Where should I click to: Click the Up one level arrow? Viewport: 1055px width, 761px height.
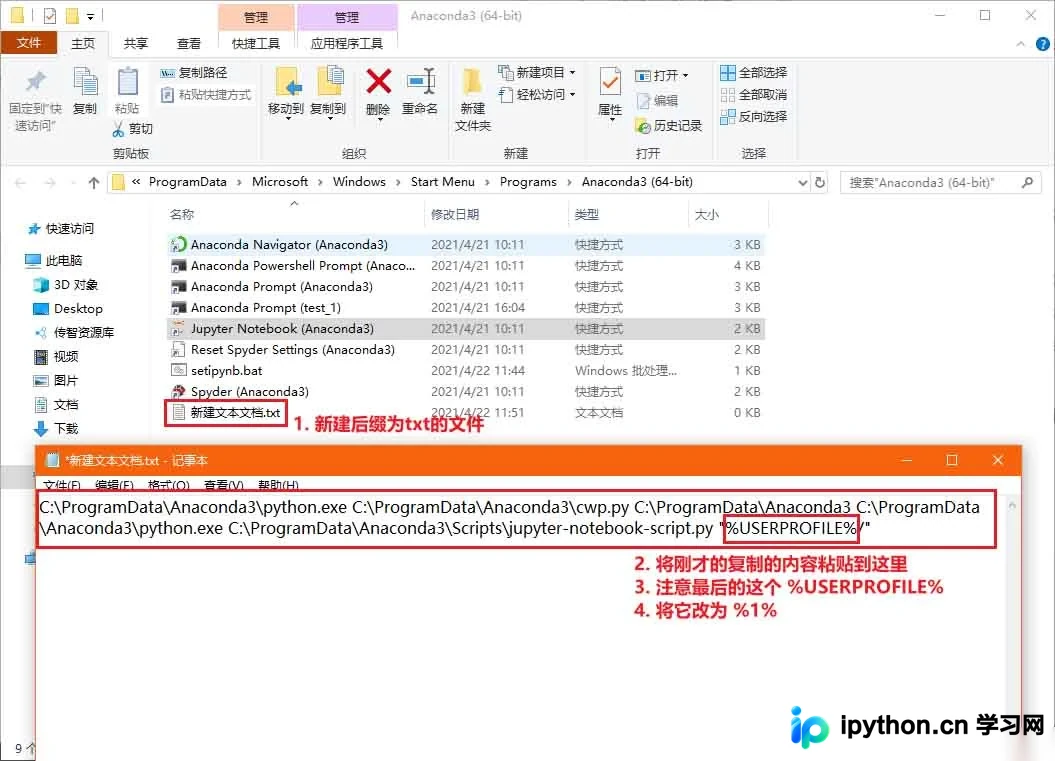click(x=94, y=182)
